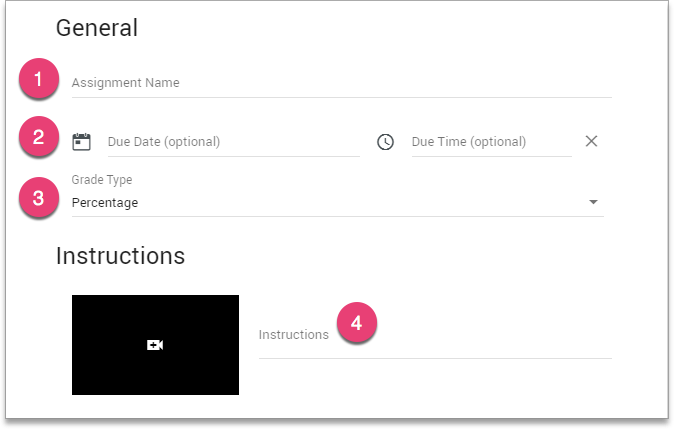Click the pink number 4 badge
Image resolution: width=674 pixels, height=429 pixels.
357,323
